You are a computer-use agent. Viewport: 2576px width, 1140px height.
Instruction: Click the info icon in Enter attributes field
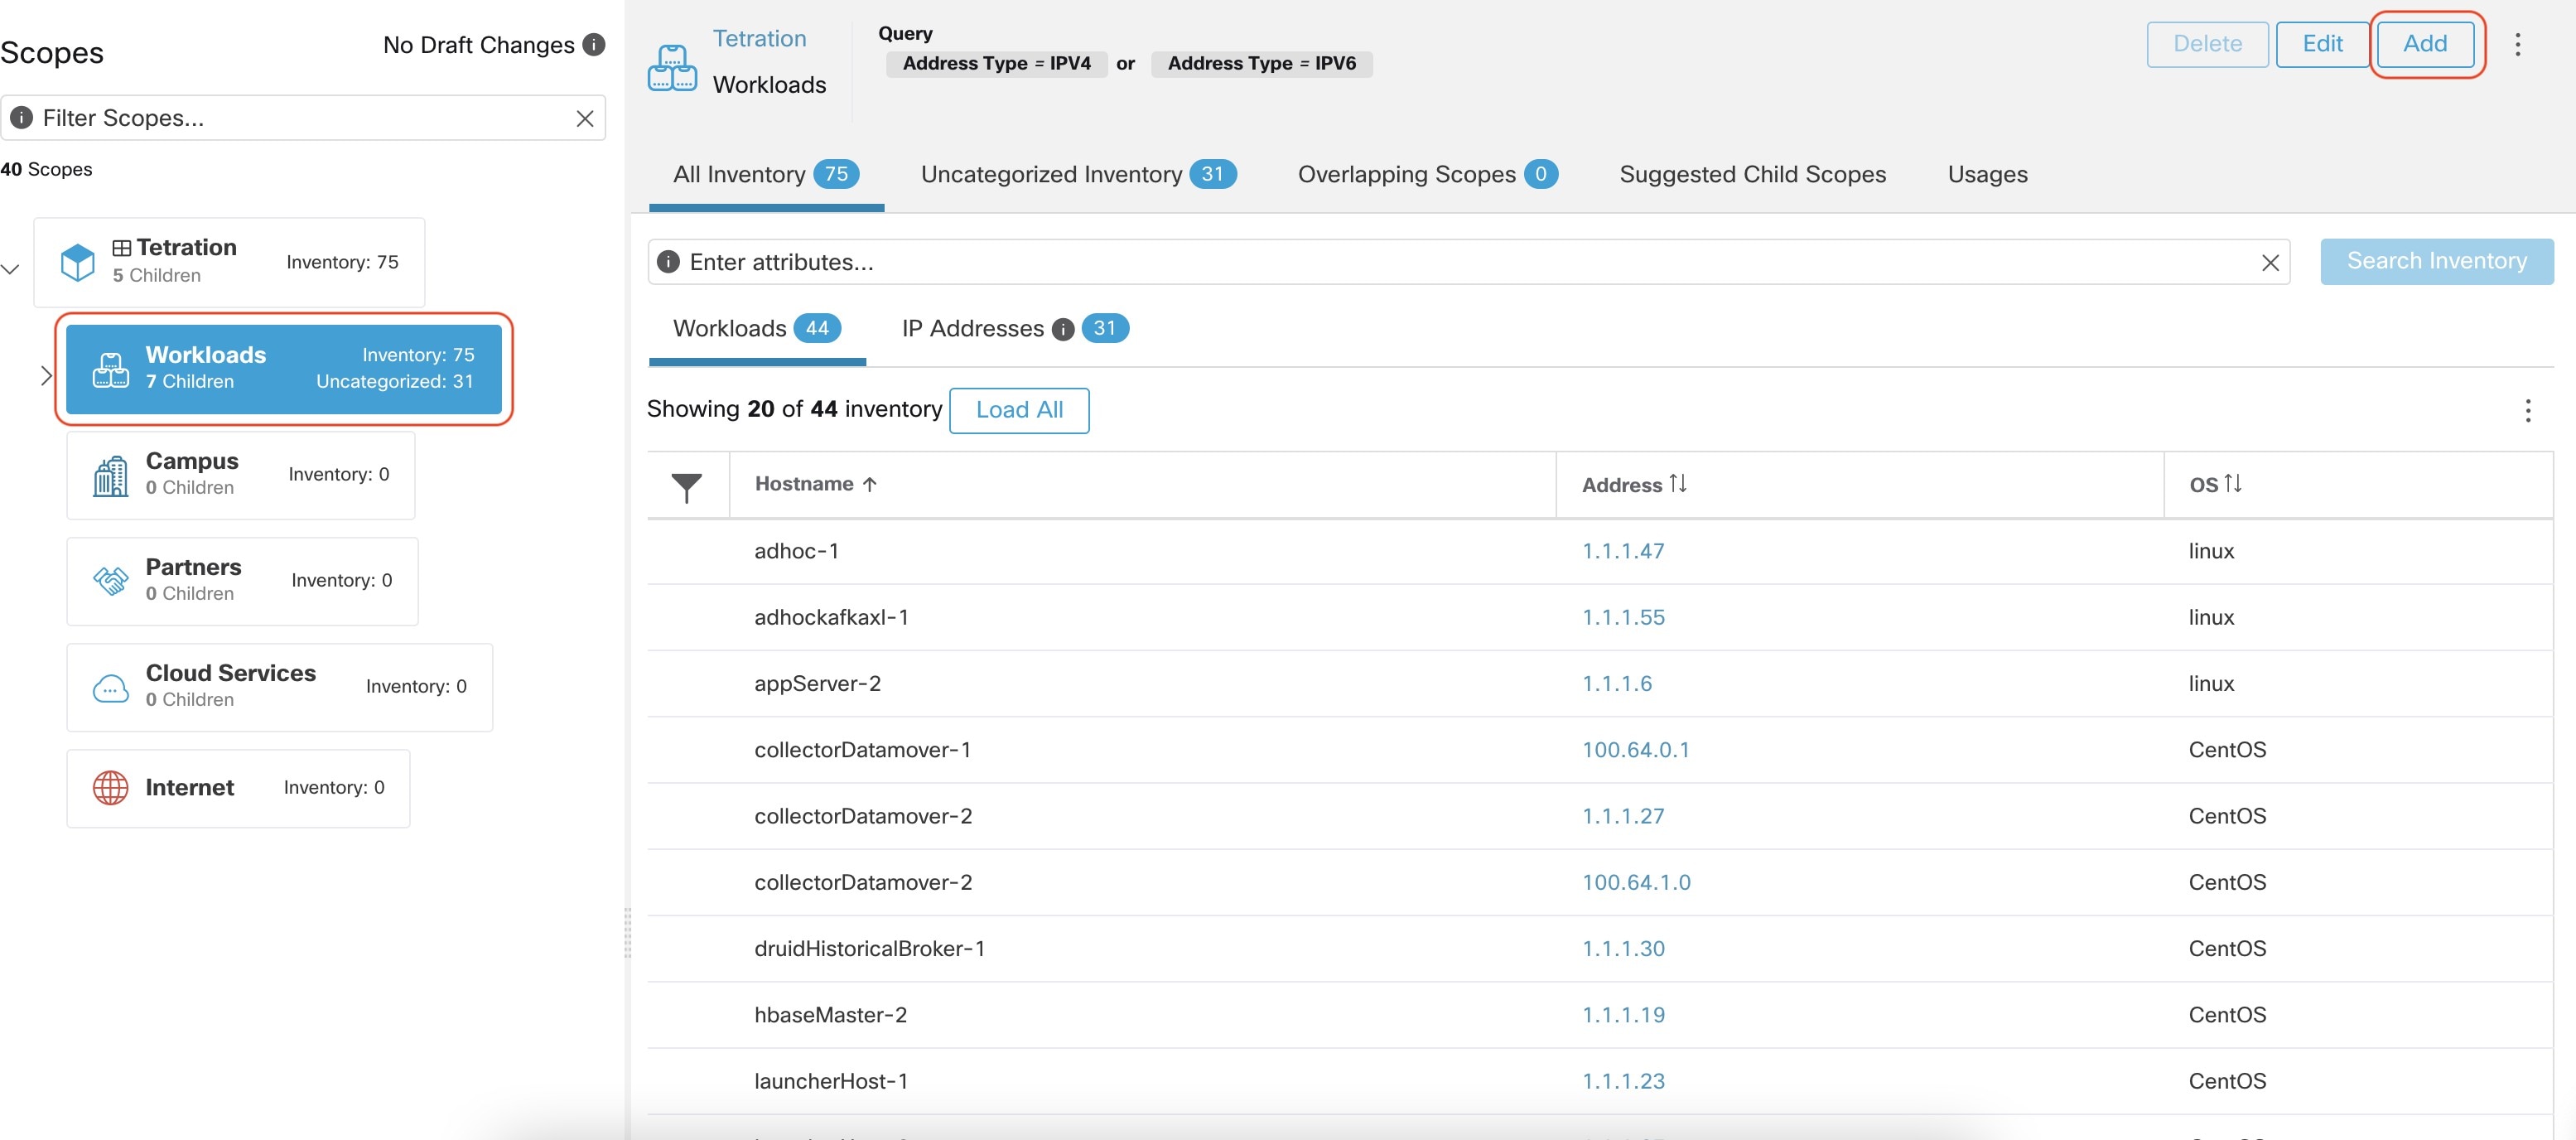(668, 262)
